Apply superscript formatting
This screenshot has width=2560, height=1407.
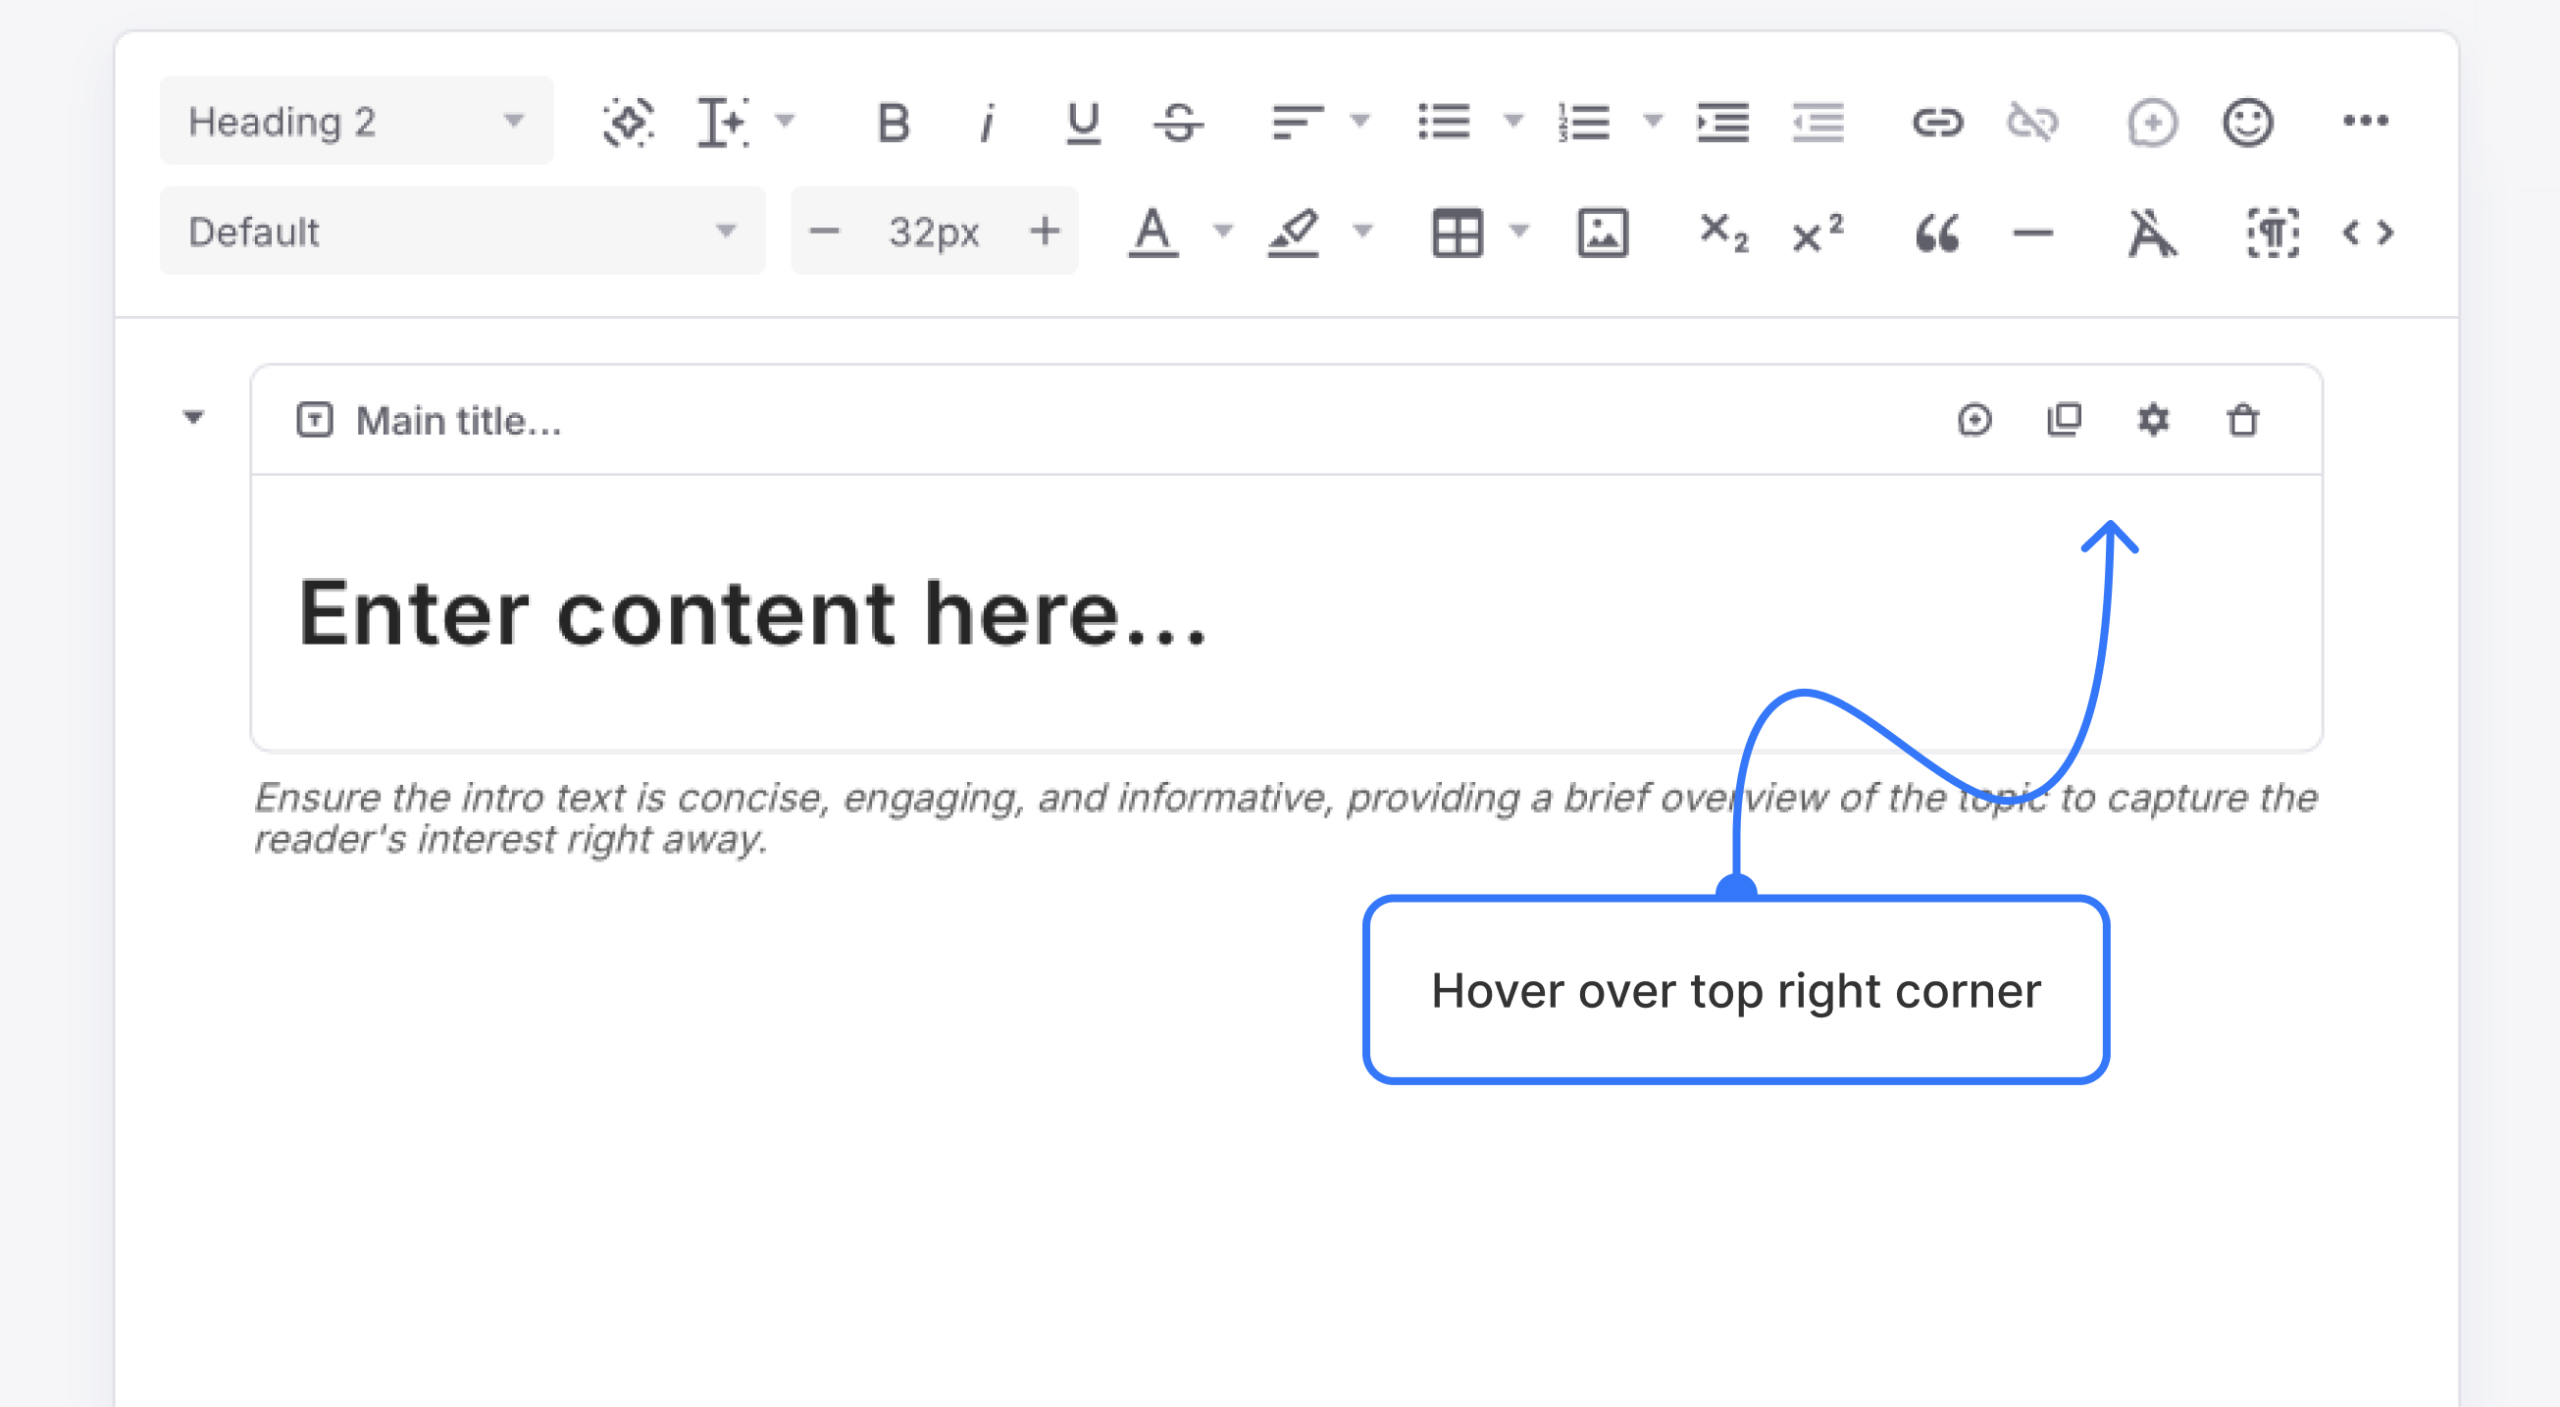point(1816,231)
